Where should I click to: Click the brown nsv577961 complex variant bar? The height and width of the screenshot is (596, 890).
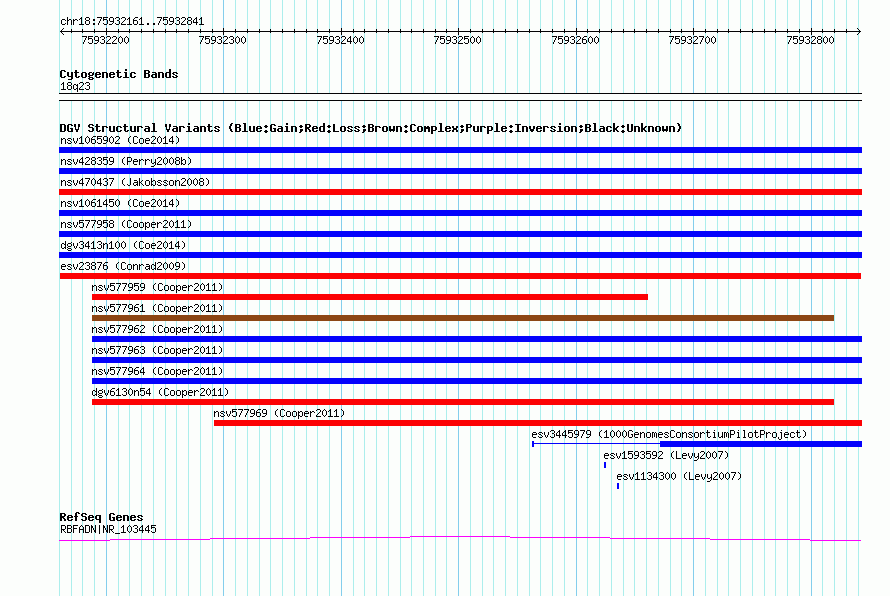pyautogui.click(x=463, y=318)
